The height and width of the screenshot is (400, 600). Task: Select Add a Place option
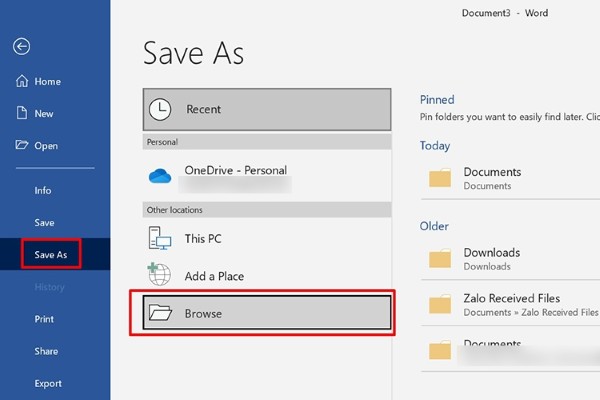(267, 276)
